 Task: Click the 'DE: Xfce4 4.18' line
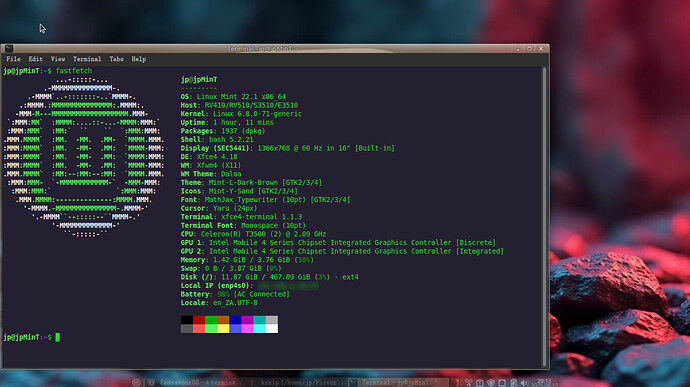pos(209,157)
